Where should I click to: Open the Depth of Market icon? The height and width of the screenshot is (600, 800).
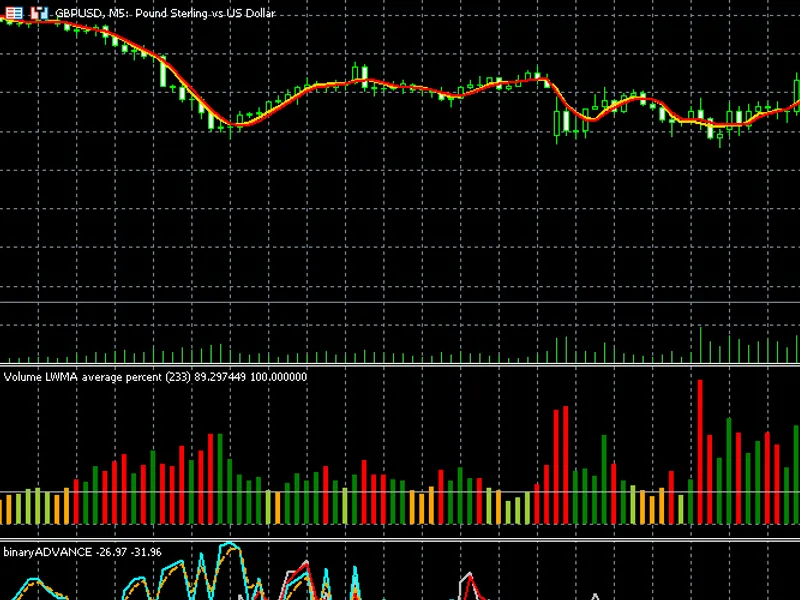pyautogui.click(x=14, y=13)
